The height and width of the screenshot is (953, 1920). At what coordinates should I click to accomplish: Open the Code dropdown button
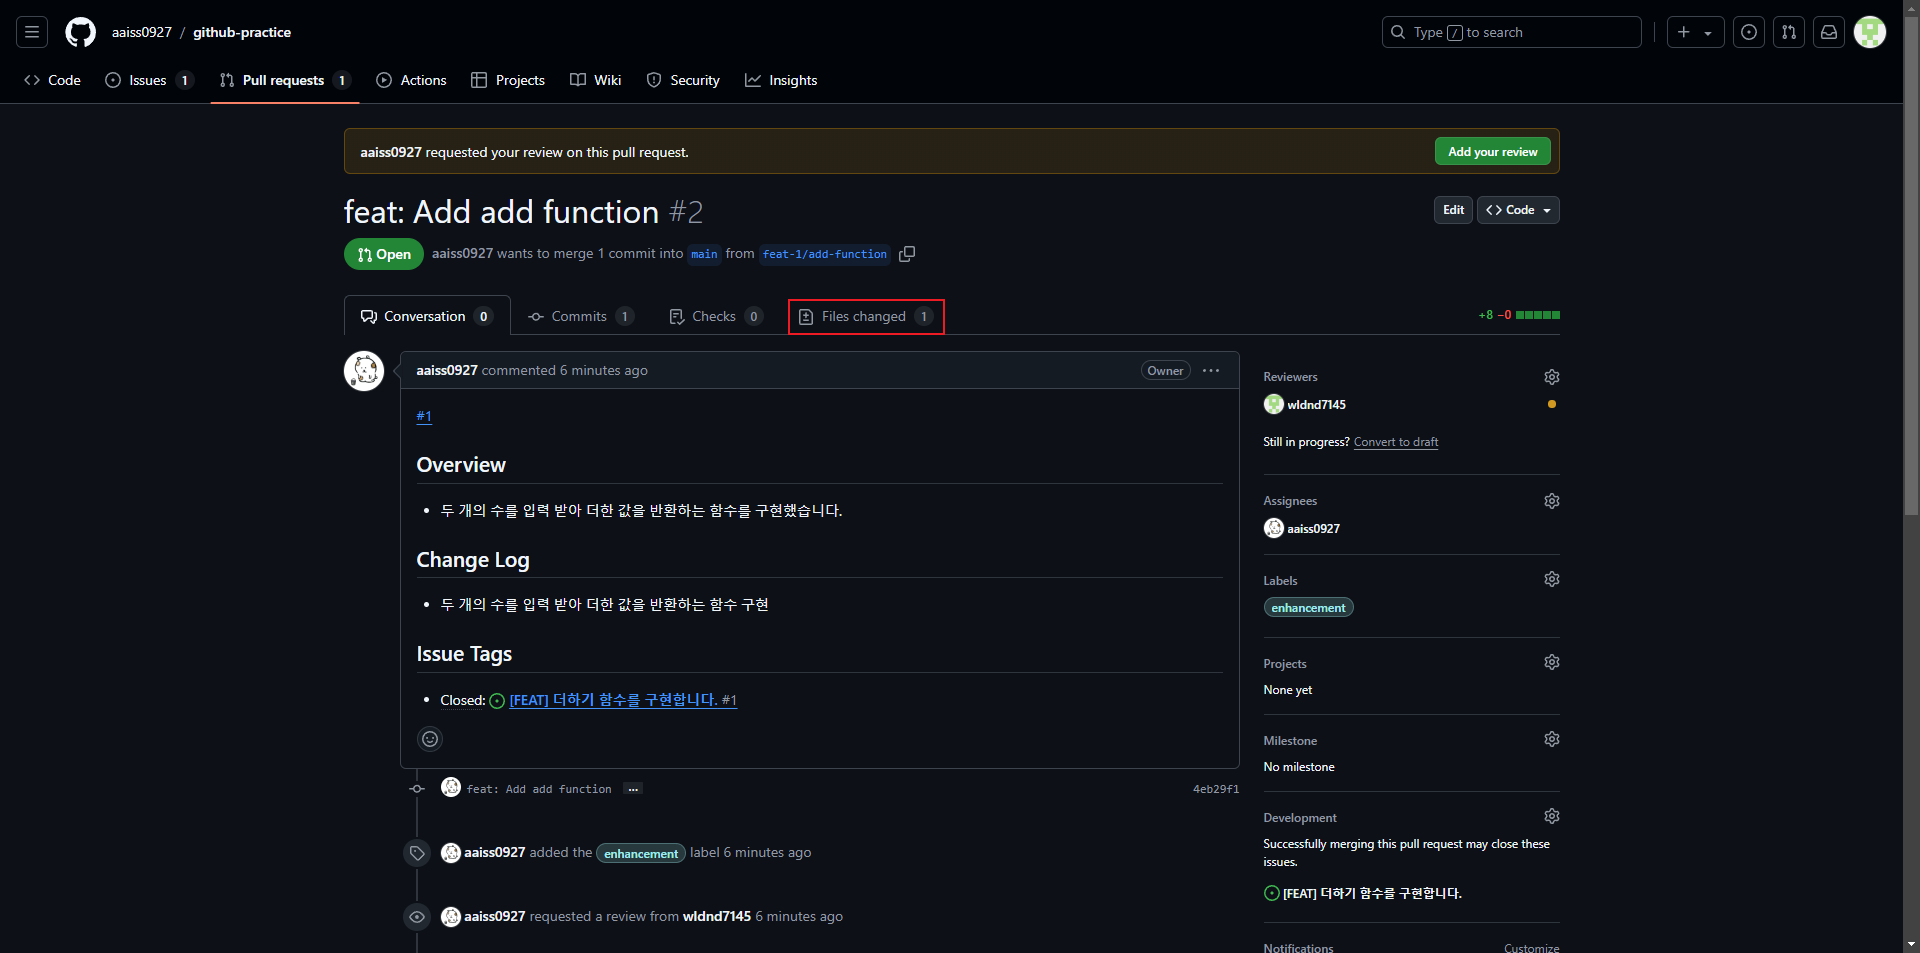tap(1518, 210)
